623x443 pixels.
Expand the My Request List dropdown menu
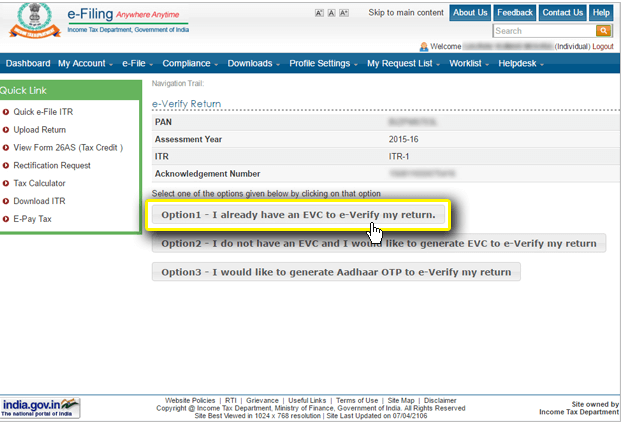[x=403, y=64]
